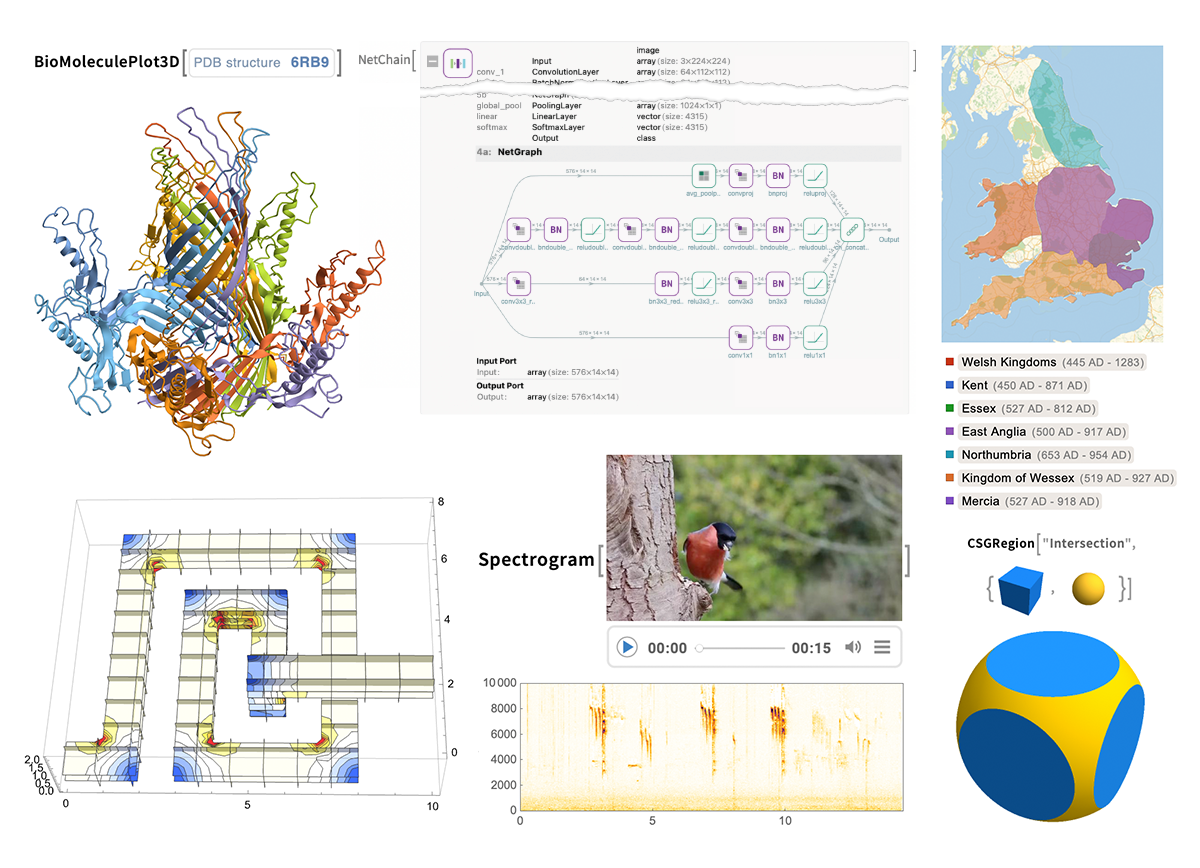The height and width of the screenshot is (868, 1200).
Task: Click the orange Kingdom of Wessex swatch
Action: 948,478
